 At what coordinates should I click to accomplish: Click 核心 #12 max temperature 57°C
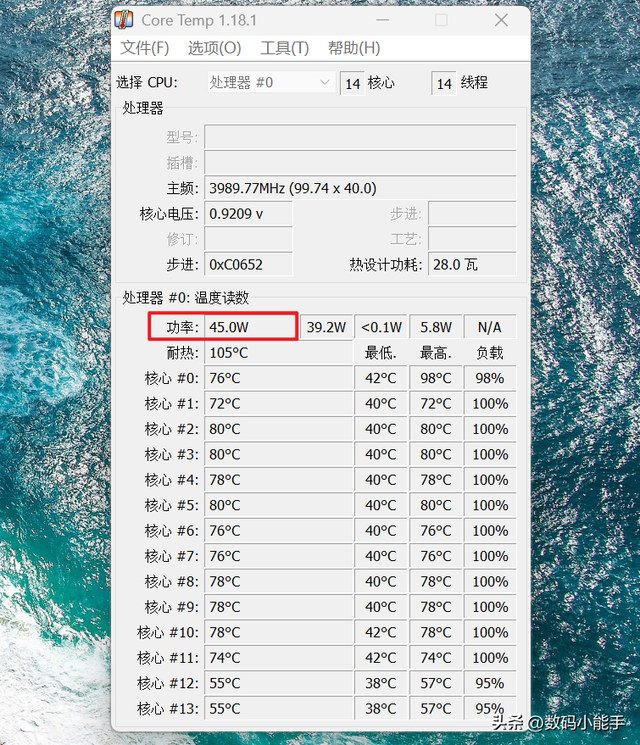click(436, 683)
